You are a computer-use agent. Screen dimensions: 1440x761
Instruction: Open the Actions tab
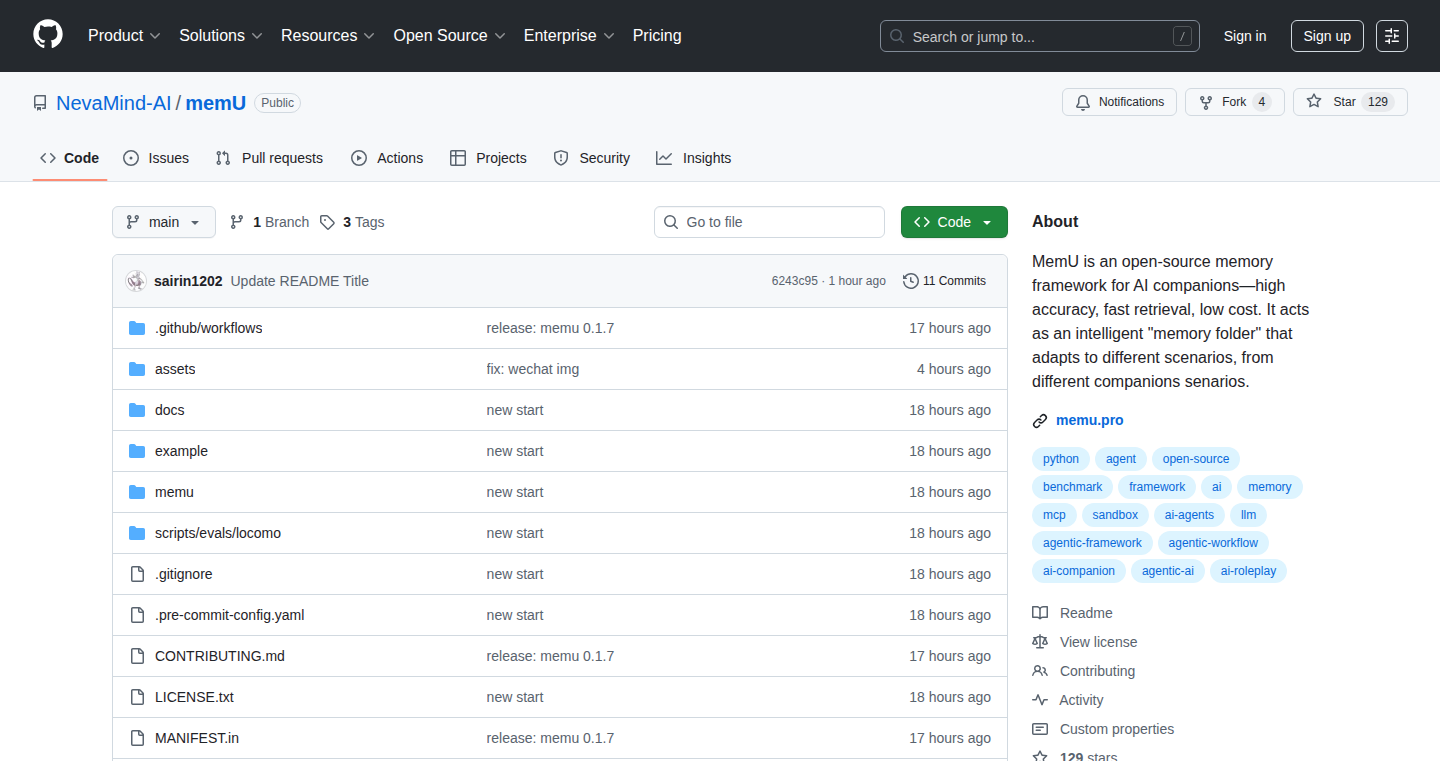click(x=387, y=158)
